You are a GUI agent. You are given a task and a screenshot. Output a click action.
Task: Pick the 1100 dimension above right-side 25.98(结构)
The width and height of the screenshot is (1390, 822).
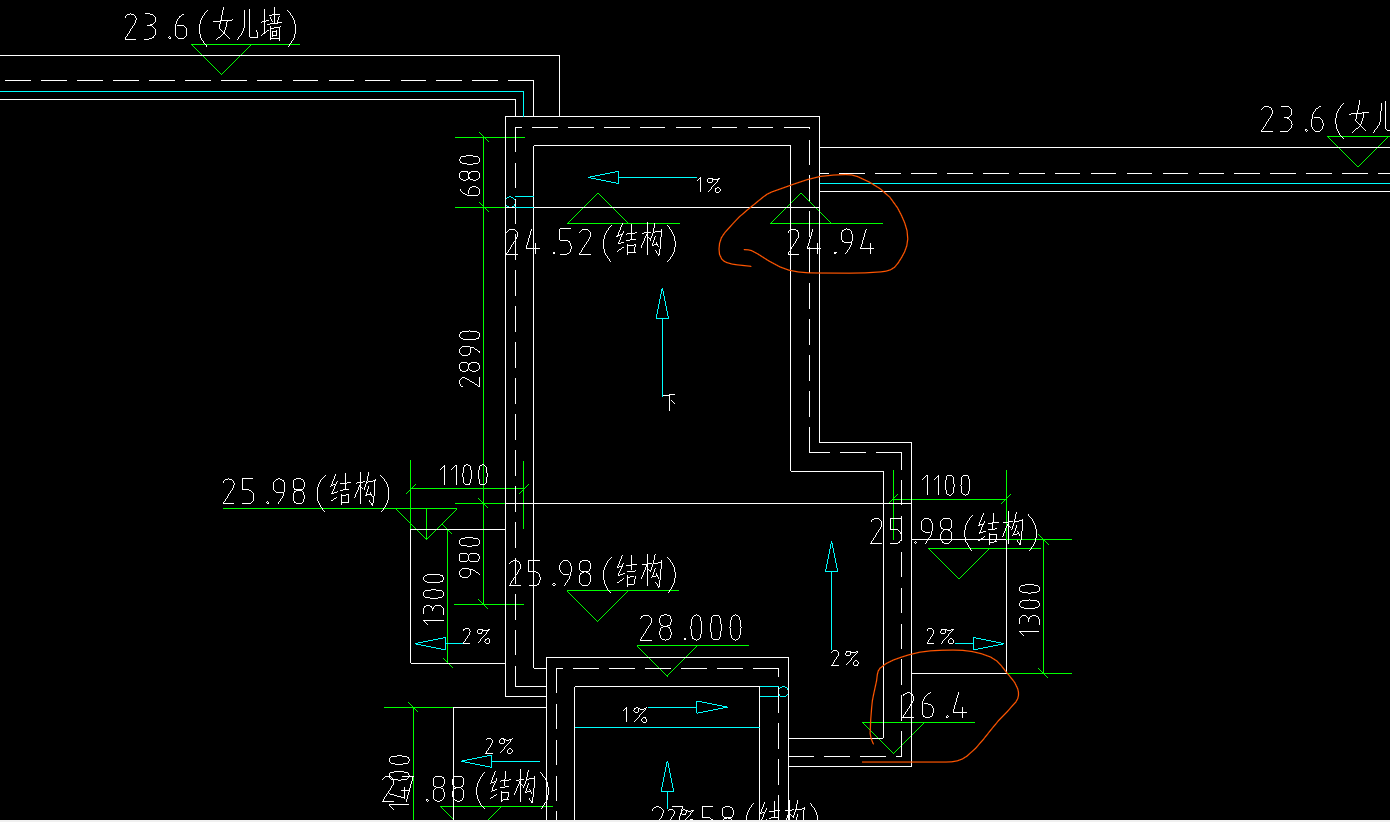[945, 486]
